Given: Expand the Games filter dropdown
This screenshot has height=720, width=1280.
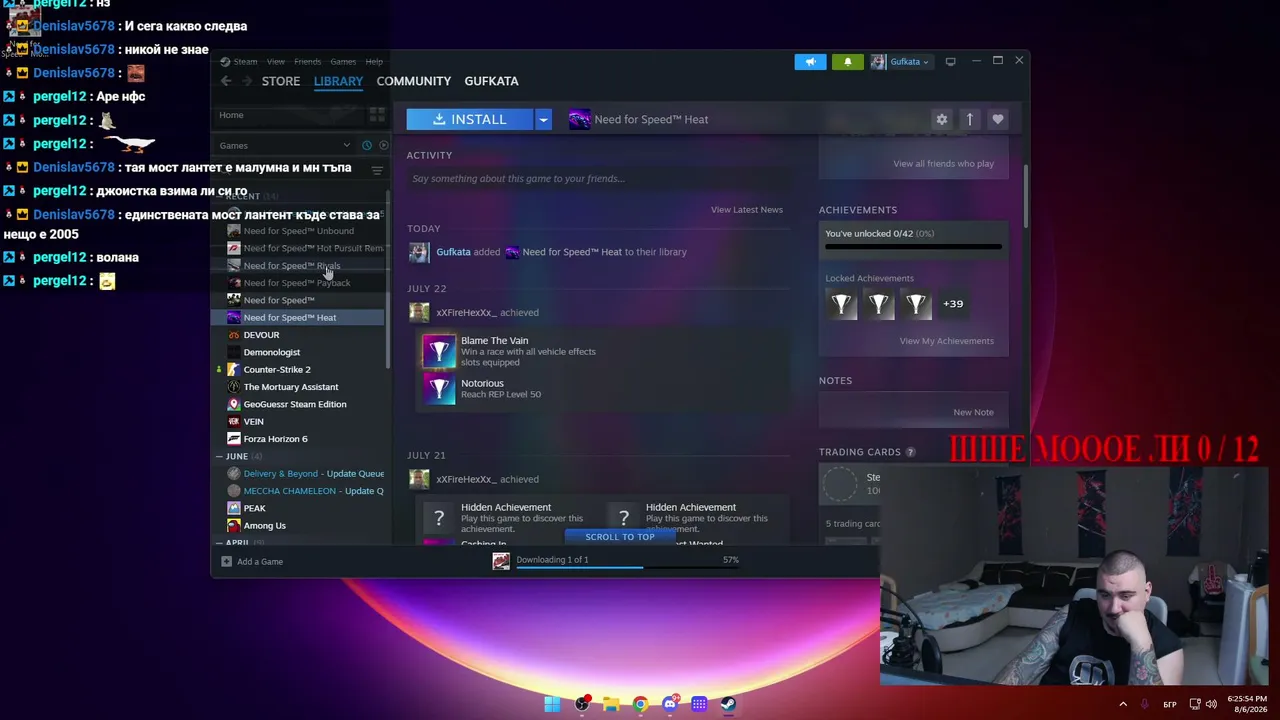Looking at the screenshot, I should 285,145.
